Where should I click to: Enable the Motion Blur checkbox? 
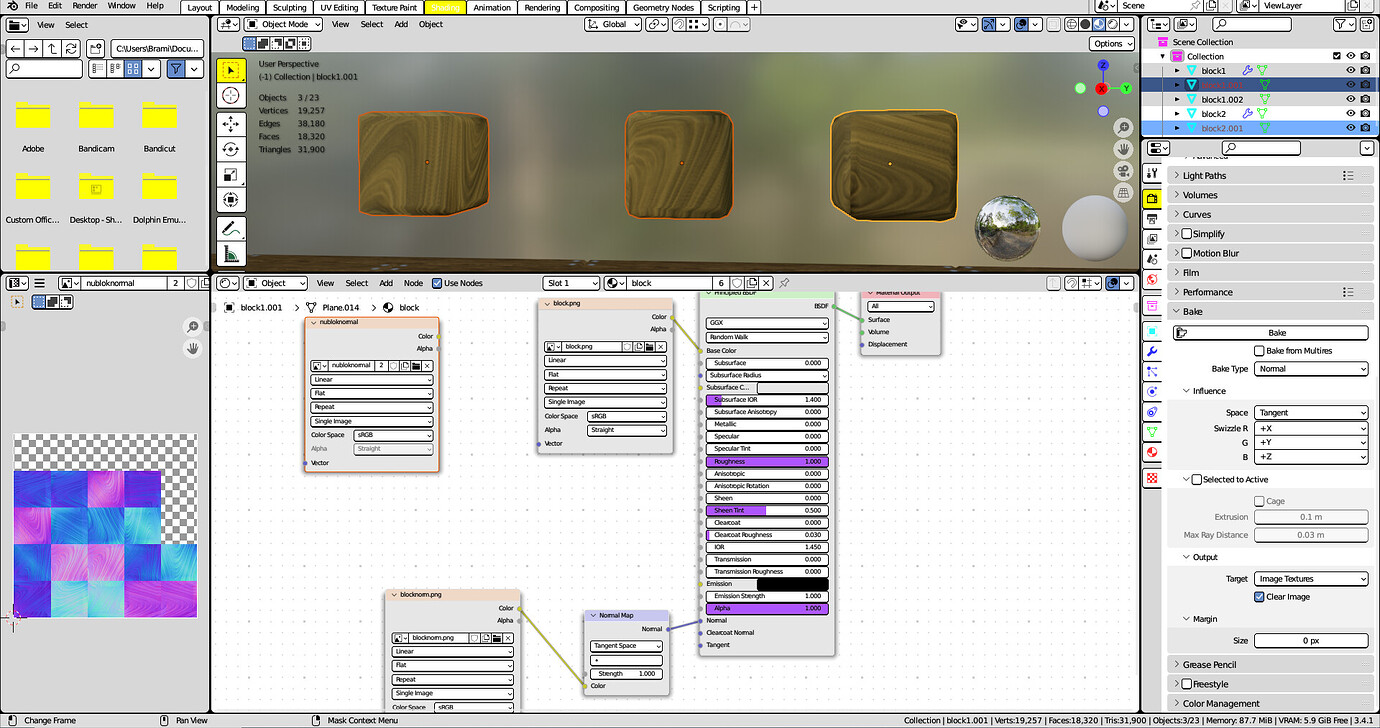coord(1186,253)
